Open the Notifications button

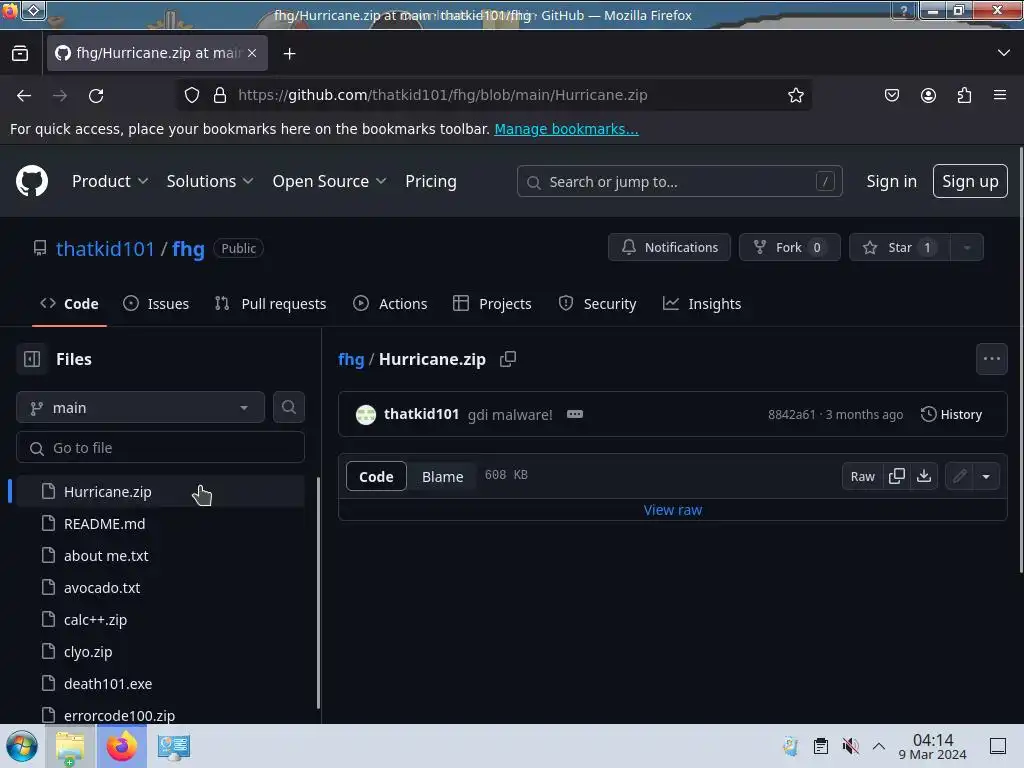(x=669, y=248)
